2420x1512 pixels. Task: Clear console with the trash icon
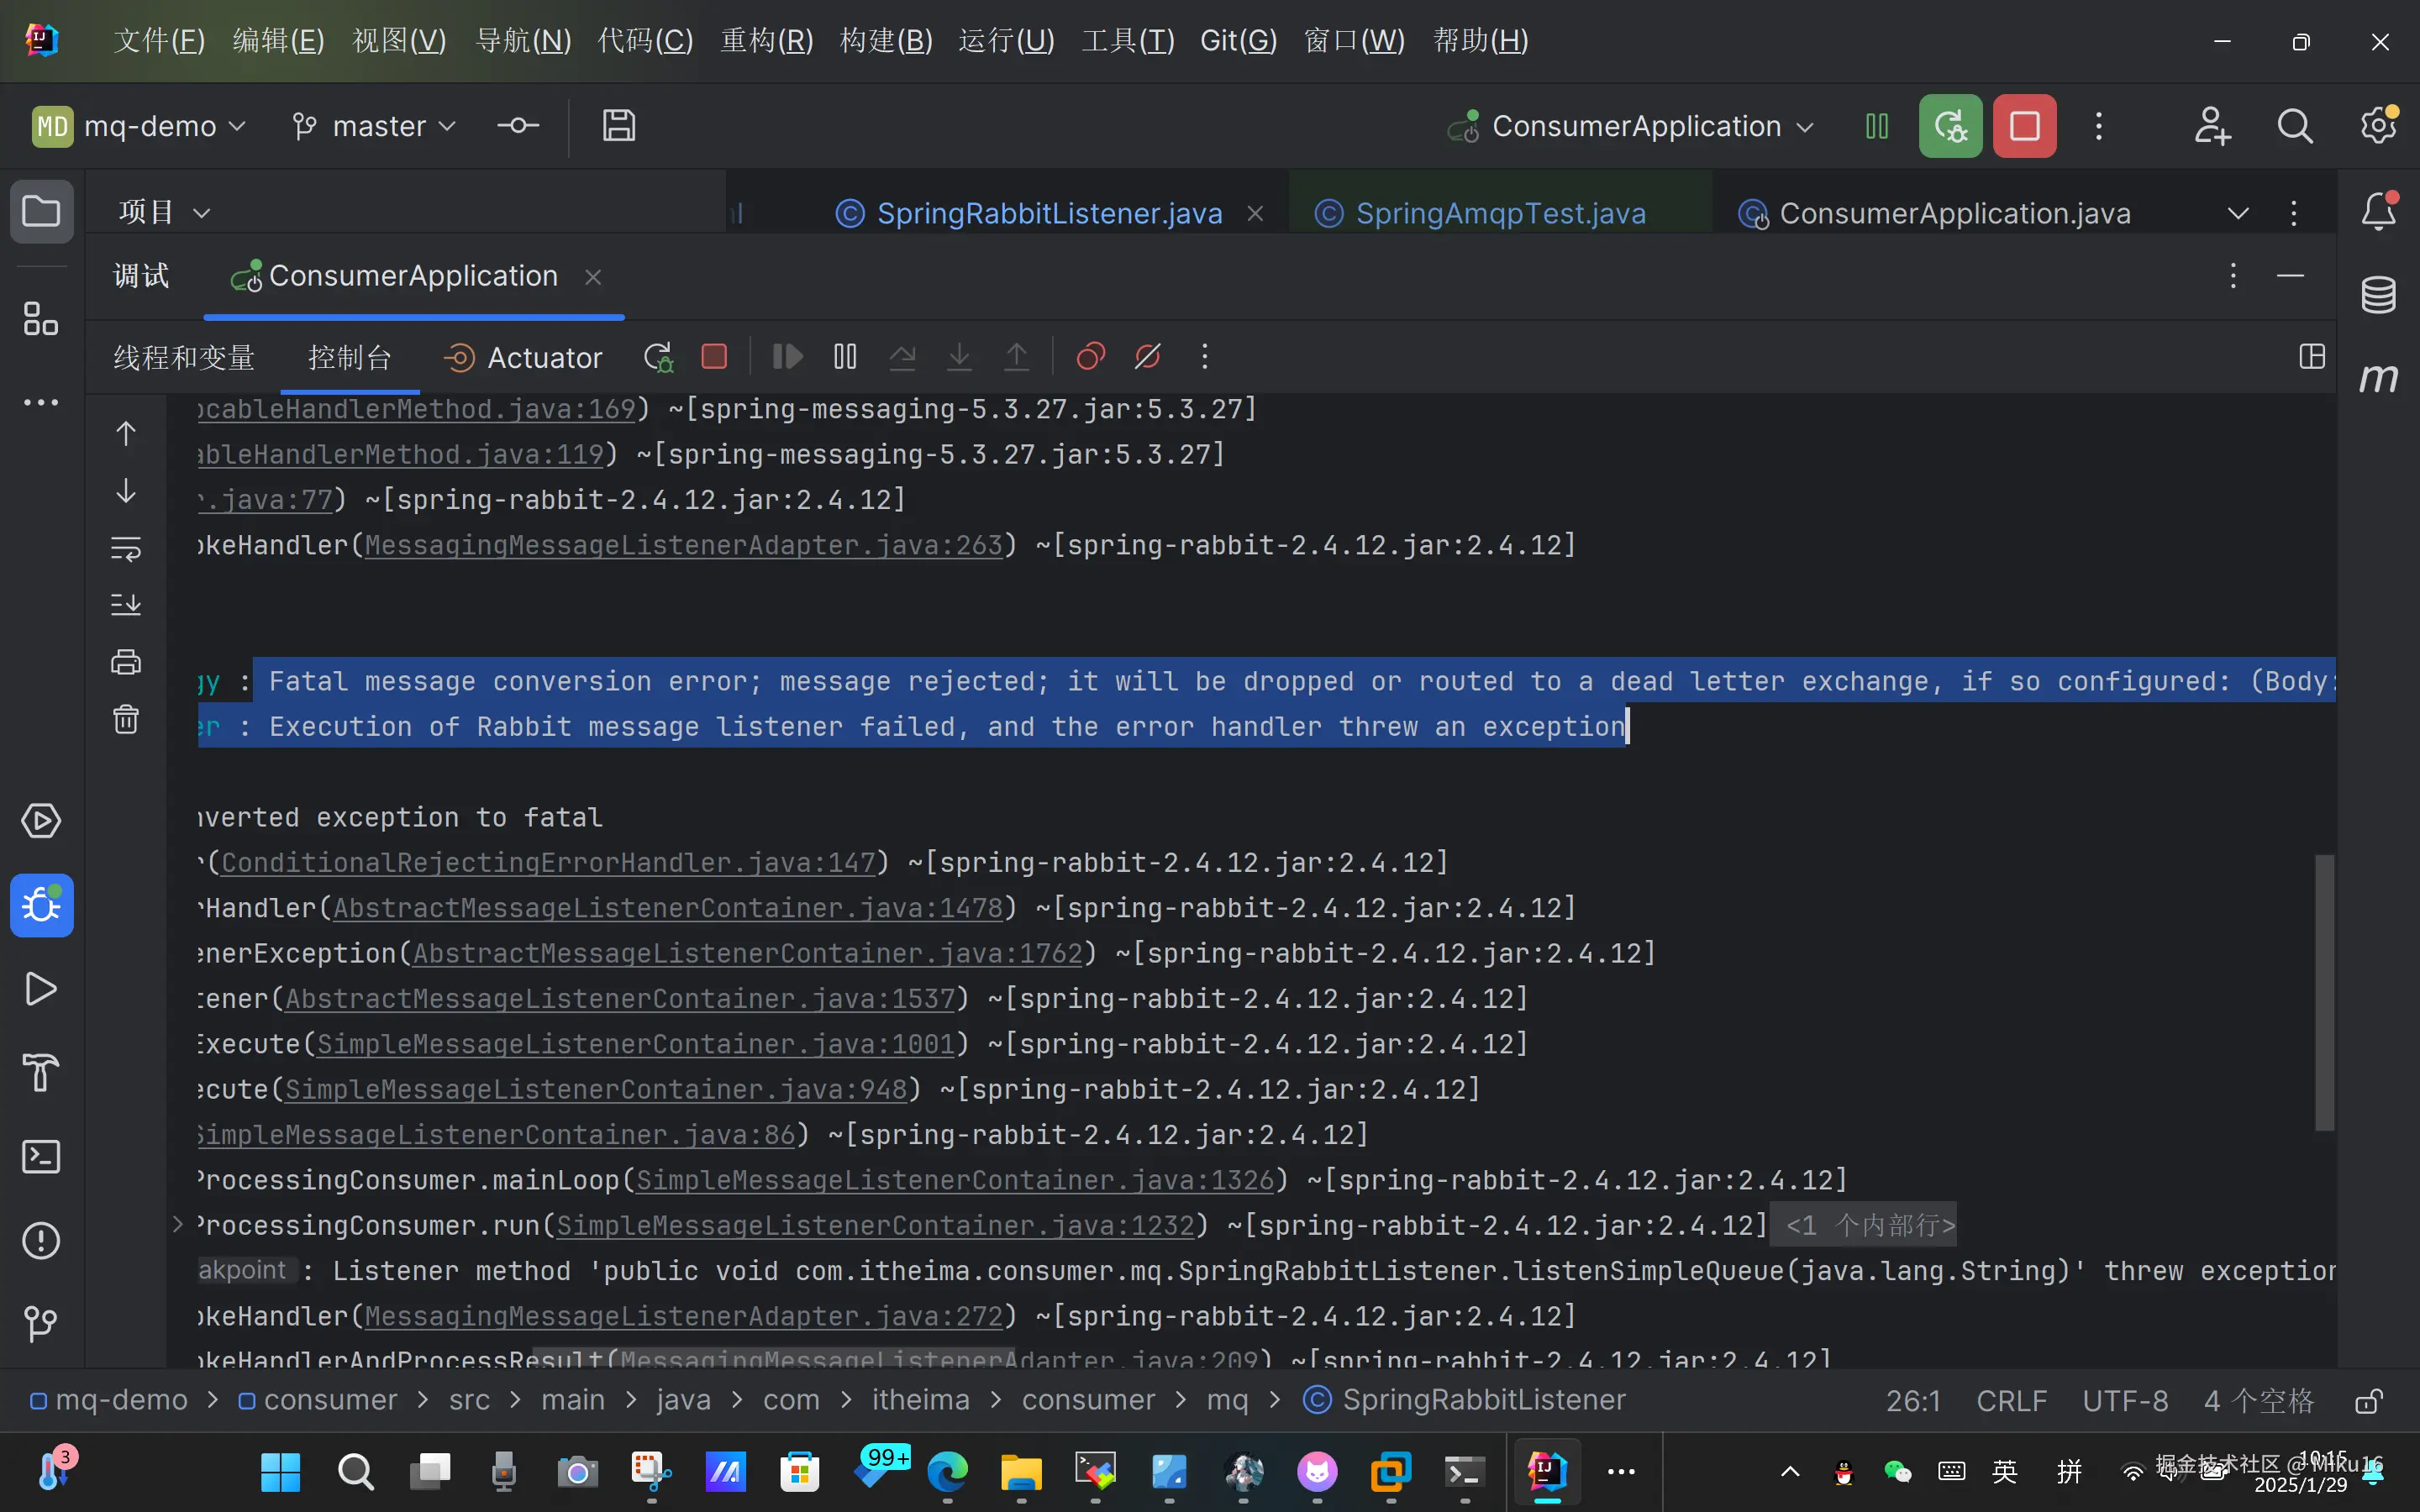pos(126,719)
